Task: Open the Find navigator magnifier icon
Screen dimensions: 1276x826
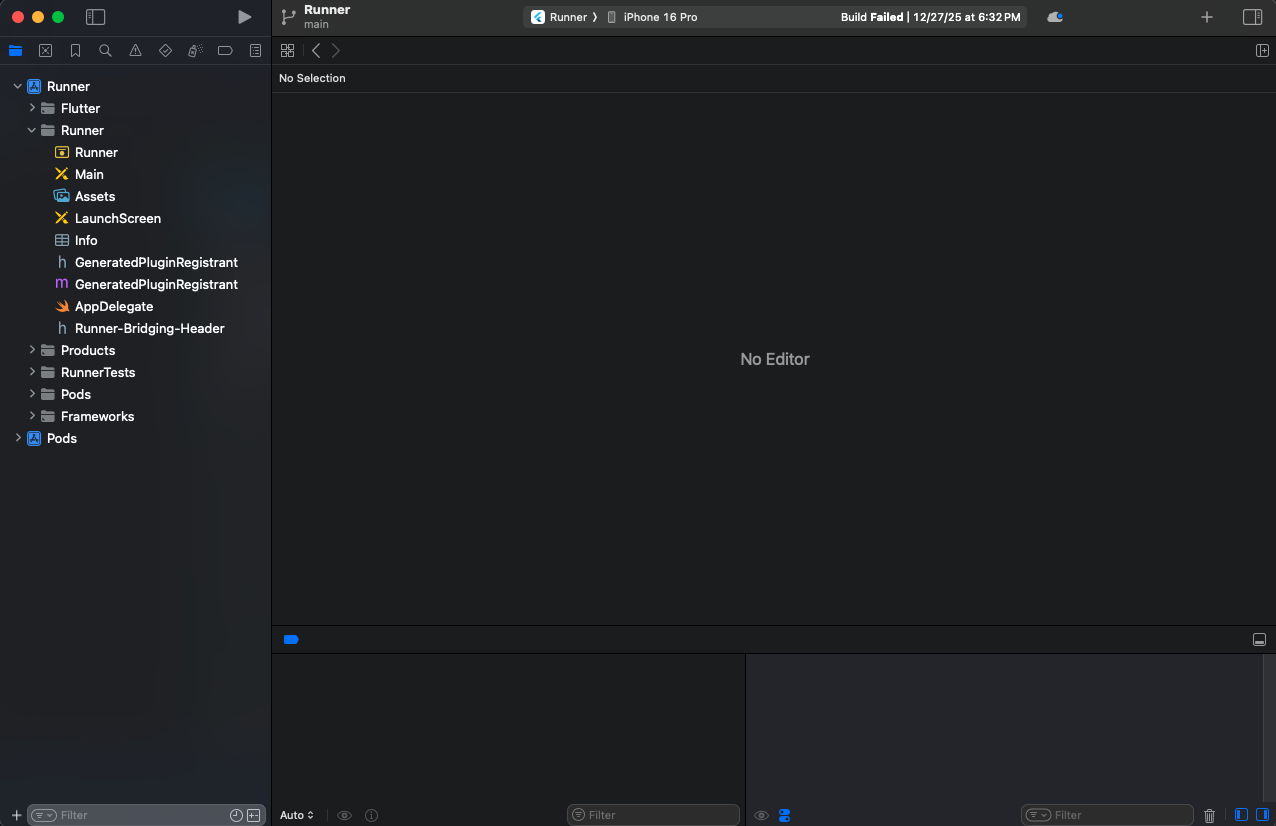Action: coord(105,50)
